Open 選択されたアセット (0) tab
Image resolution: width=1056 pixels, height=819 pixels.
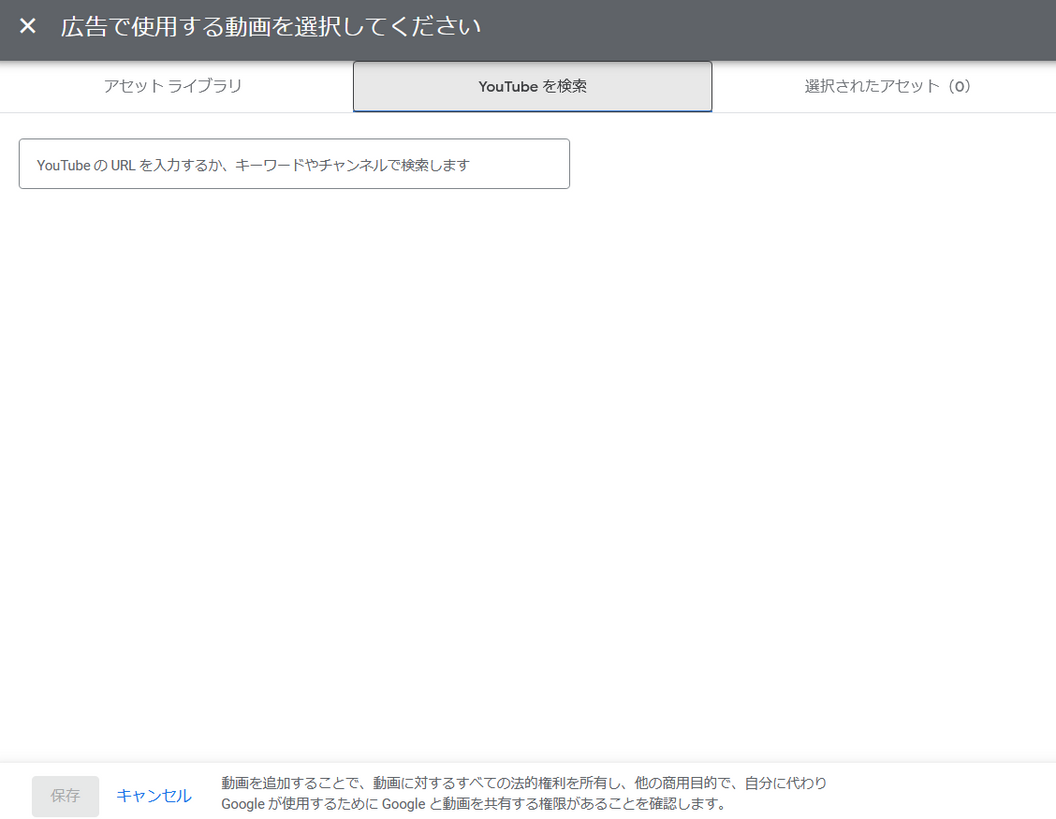pos(887,86)
